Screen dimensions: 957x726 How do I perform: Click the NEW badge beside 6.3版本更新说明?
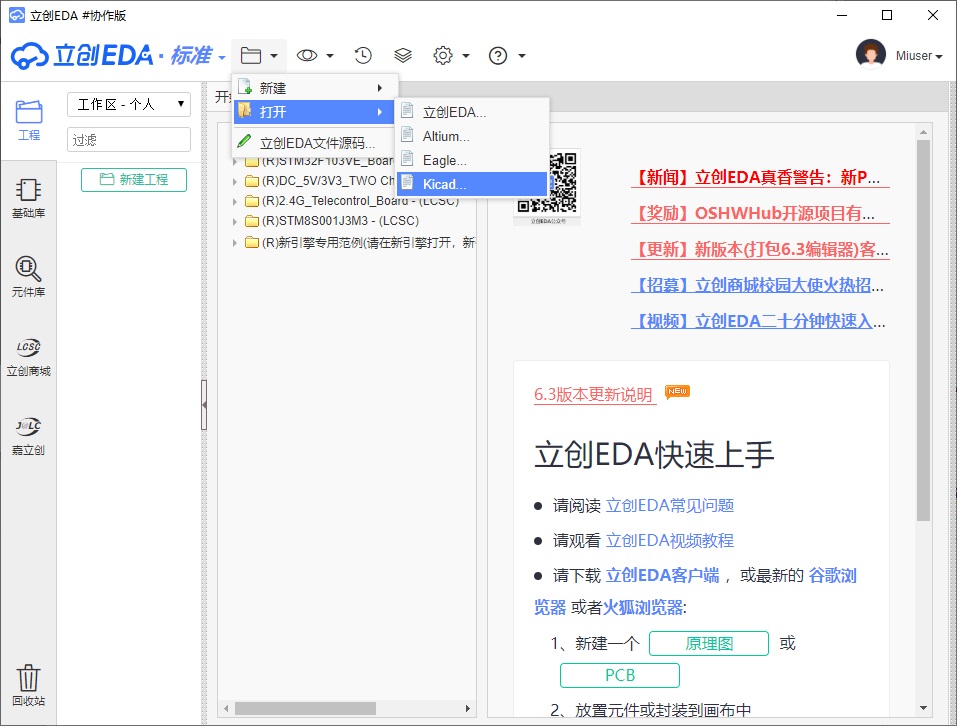677,391
